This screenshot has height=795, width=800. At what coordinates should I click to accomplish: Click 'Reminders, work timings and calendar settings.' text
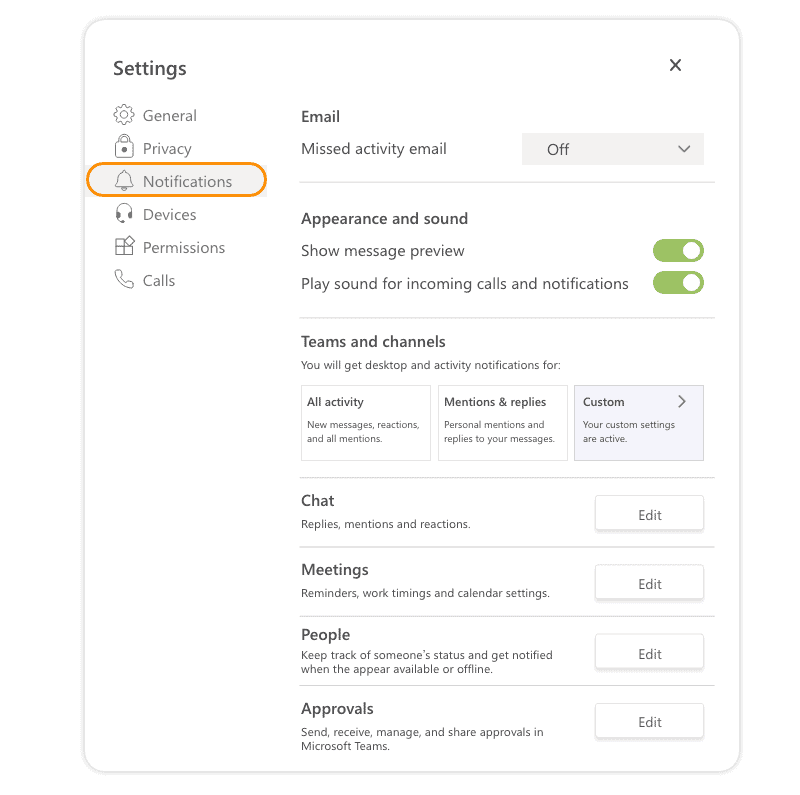[x=425, y=593]
